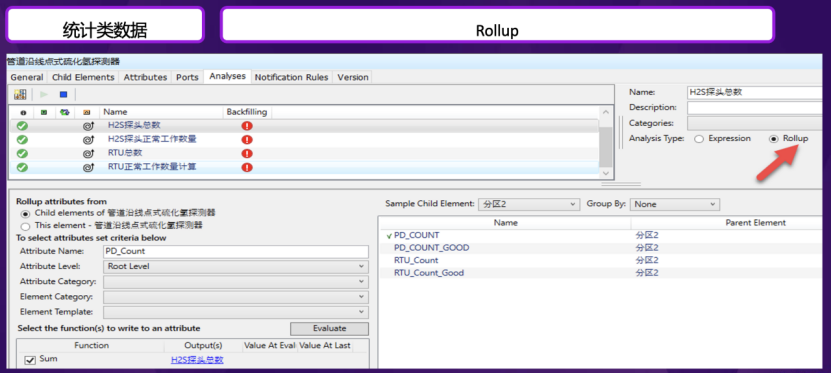Screen dimensions: 831x373
Task: Click the rollup type icon beside H2S探头正常工作数量
Action: (88, 140)
